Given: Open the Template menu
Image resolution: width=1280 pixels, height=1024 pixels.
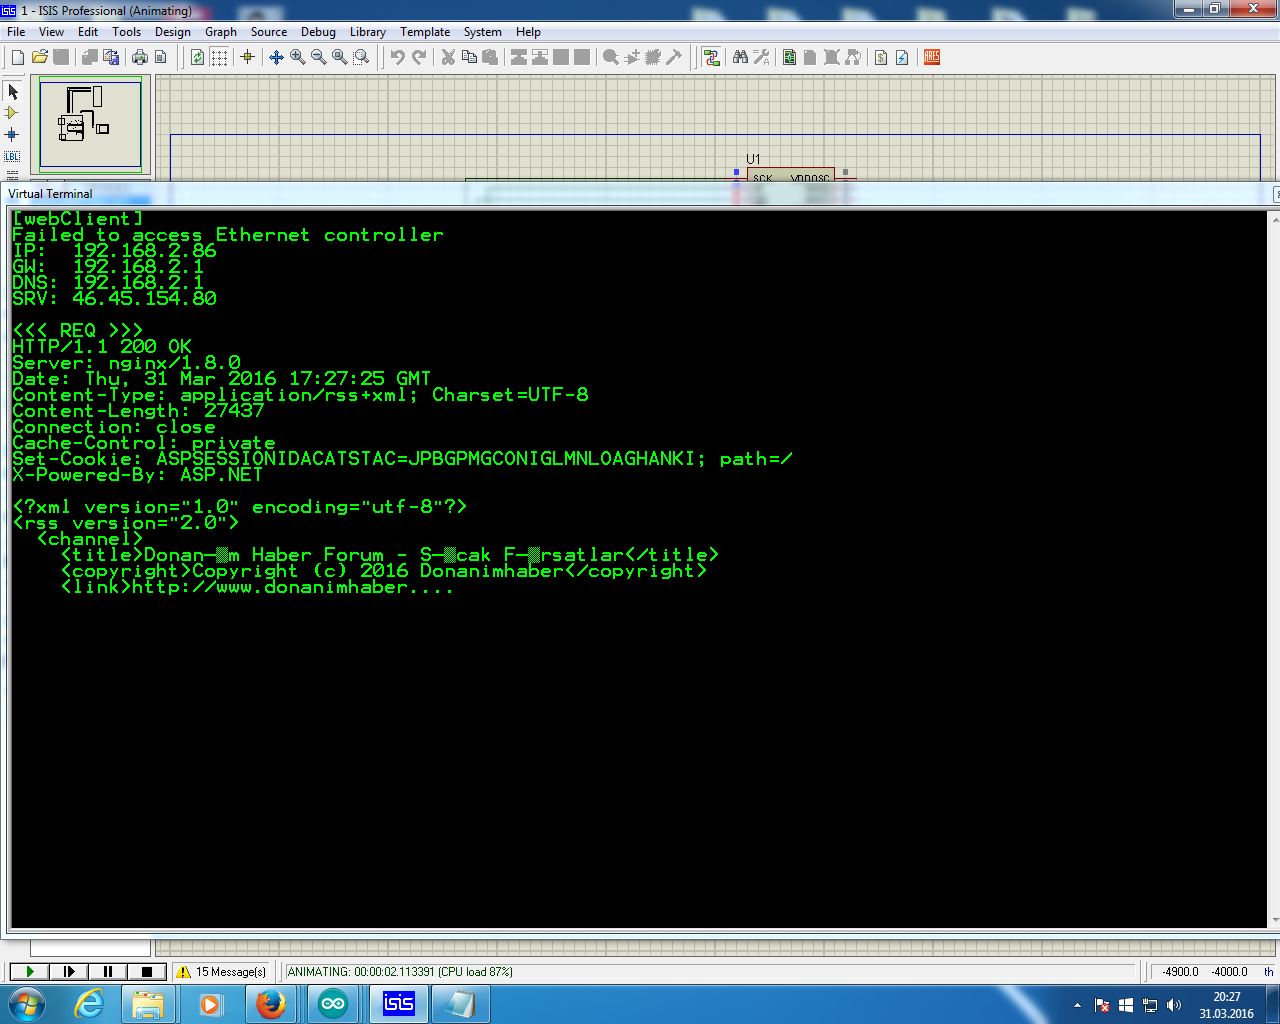Looking at the screenshot, I should 425,32.
